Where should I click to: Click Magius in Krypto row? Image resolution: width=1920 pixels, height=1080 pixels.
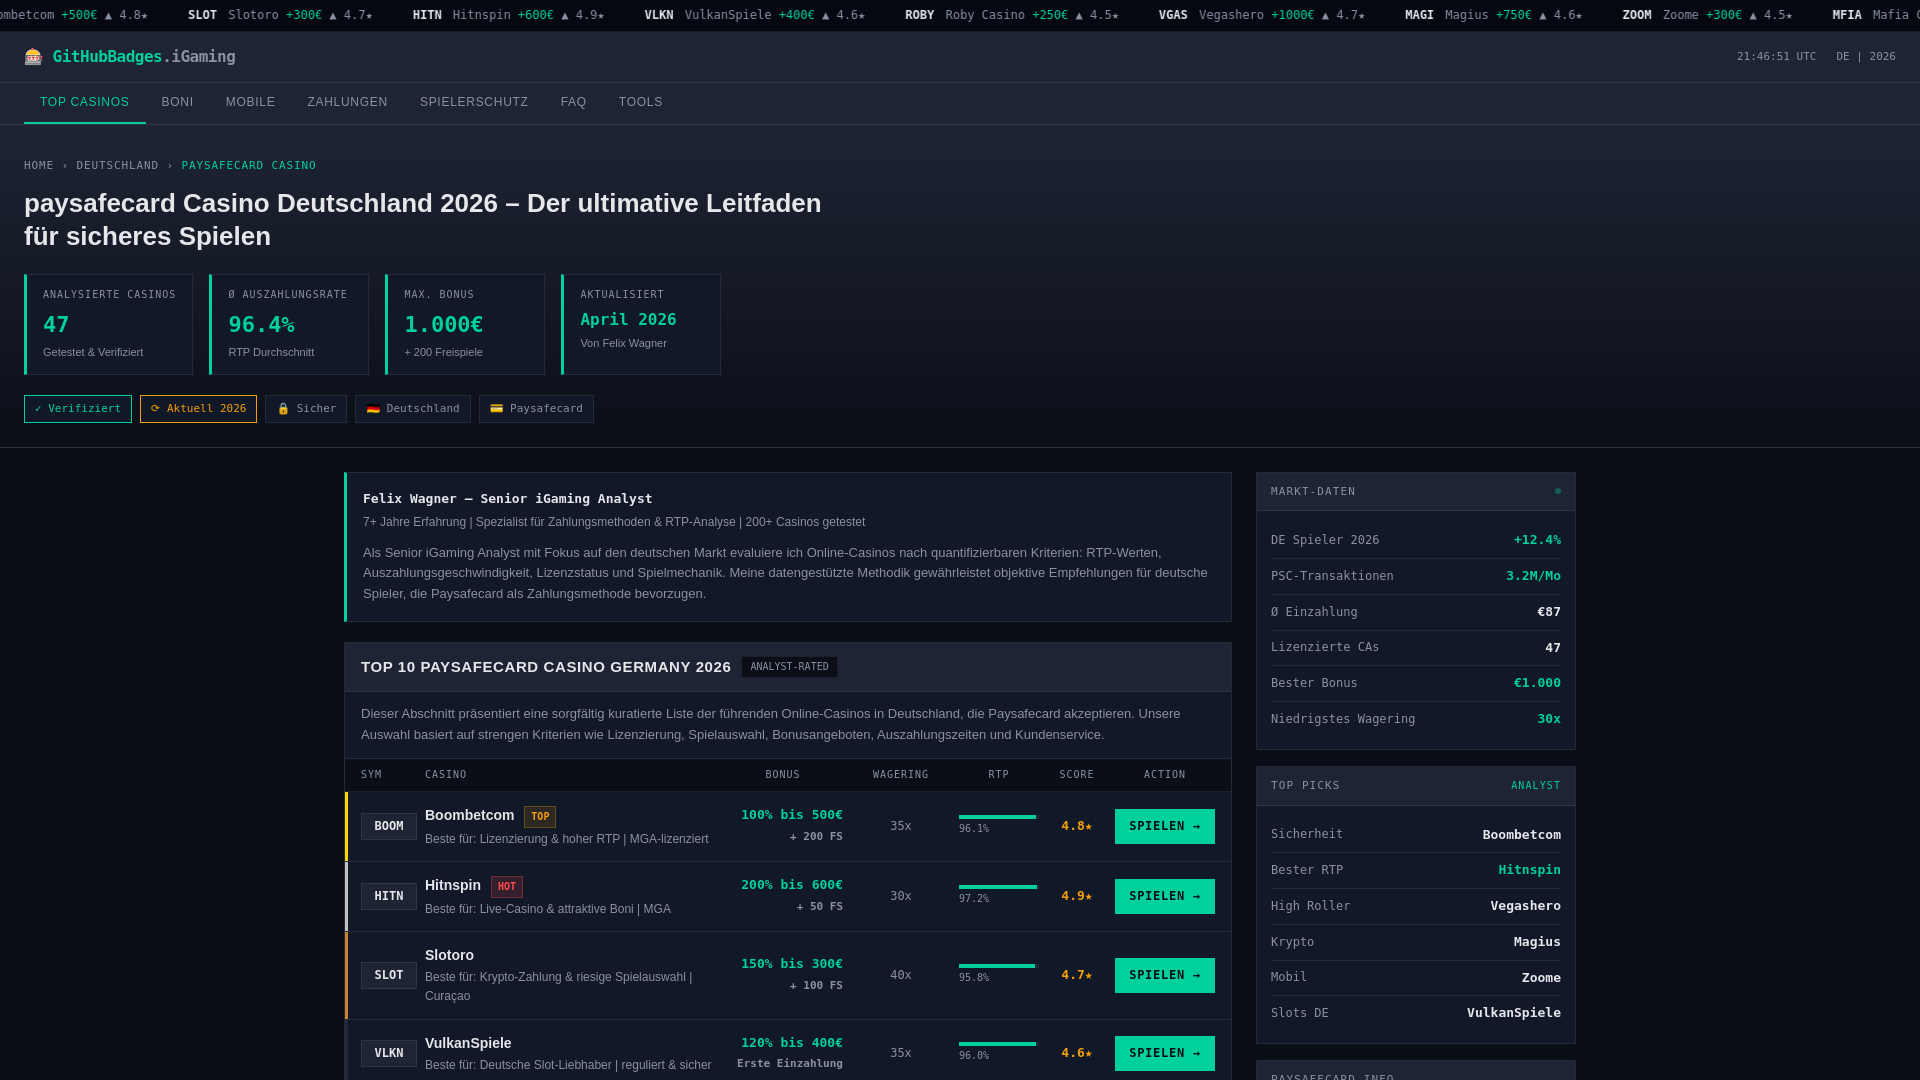pyautogui.click(x=1537, y=942)
